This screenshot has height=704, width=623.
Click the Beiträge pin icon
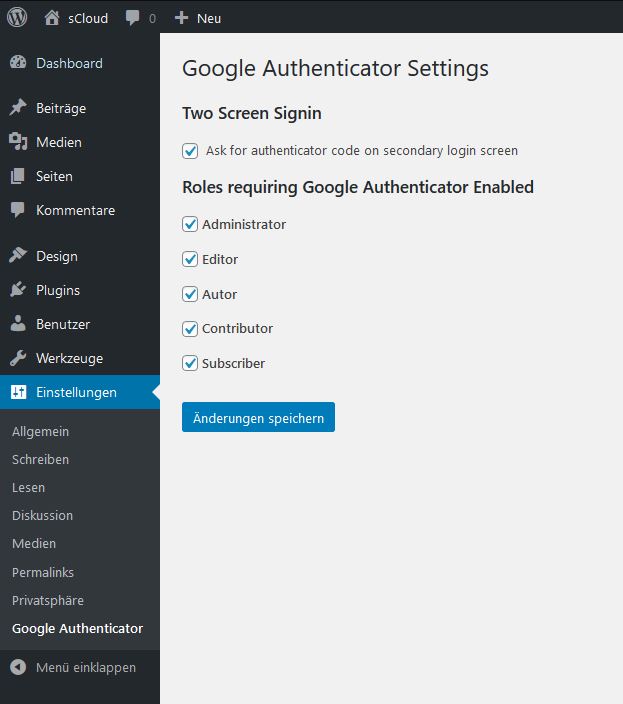pos(18,108)
